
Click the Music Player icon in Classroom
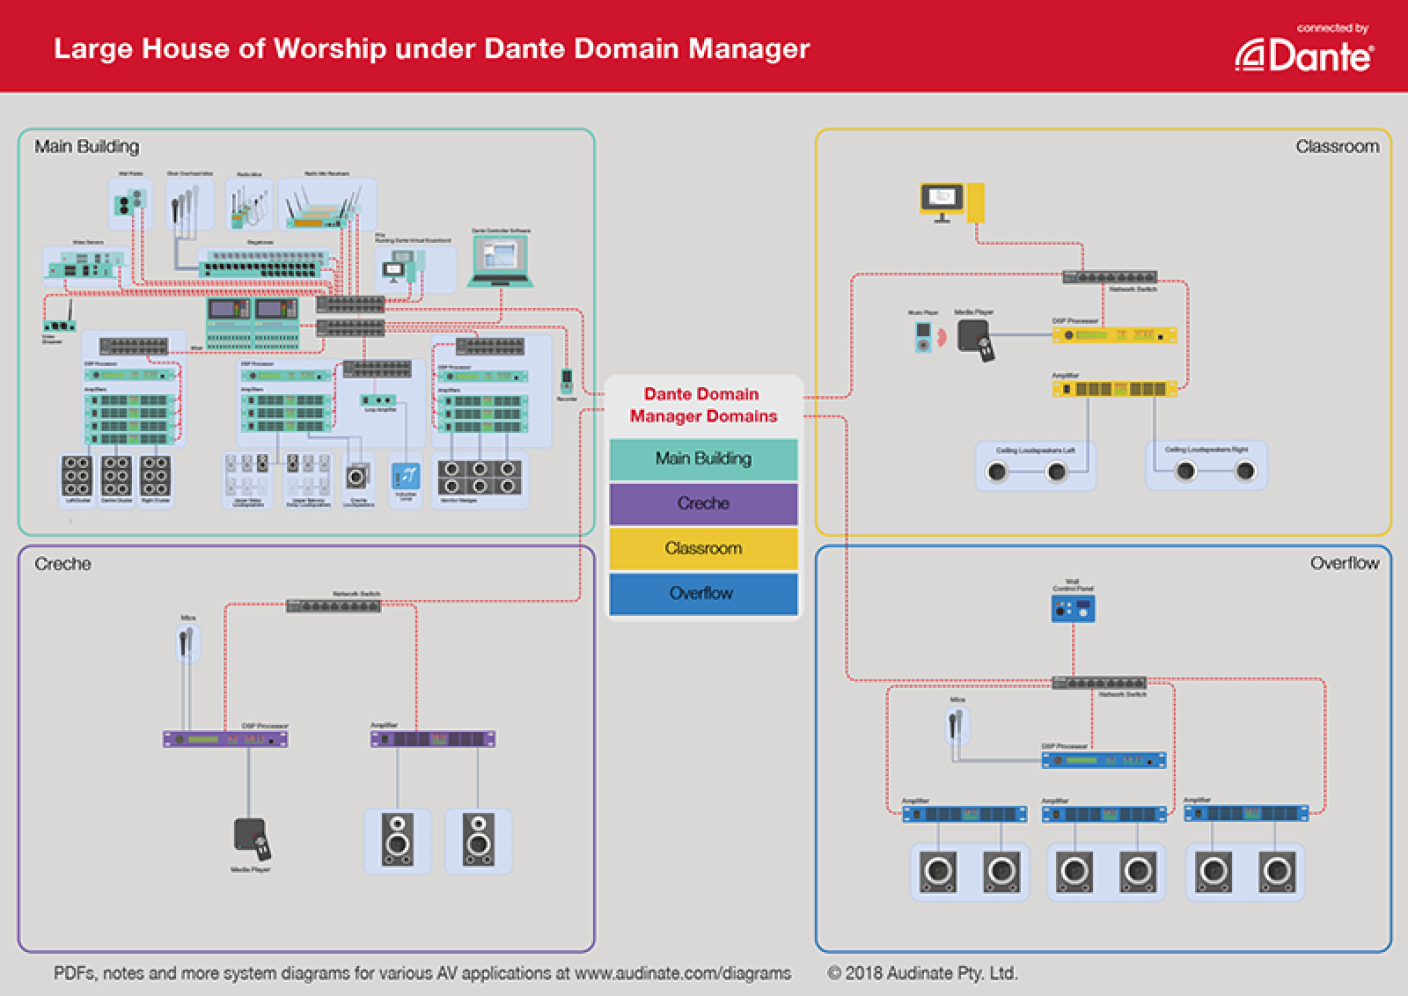[923, 337]
